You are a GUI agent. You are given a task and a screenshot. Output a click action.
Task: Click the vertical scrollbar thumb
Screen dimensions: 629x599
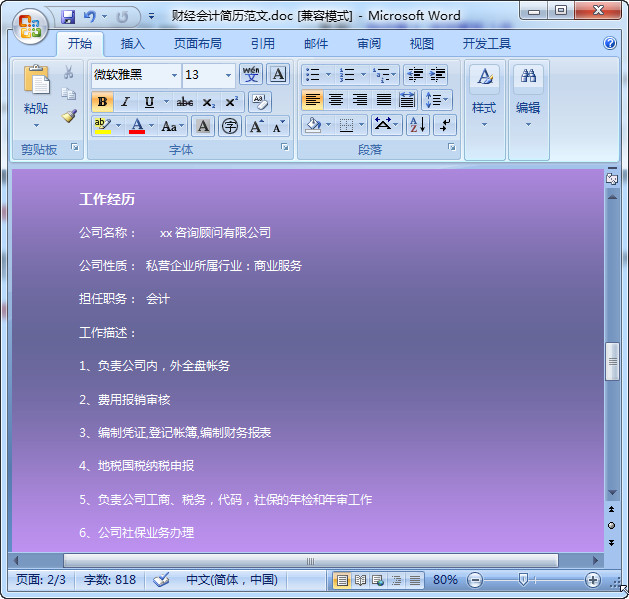point(612,362)
